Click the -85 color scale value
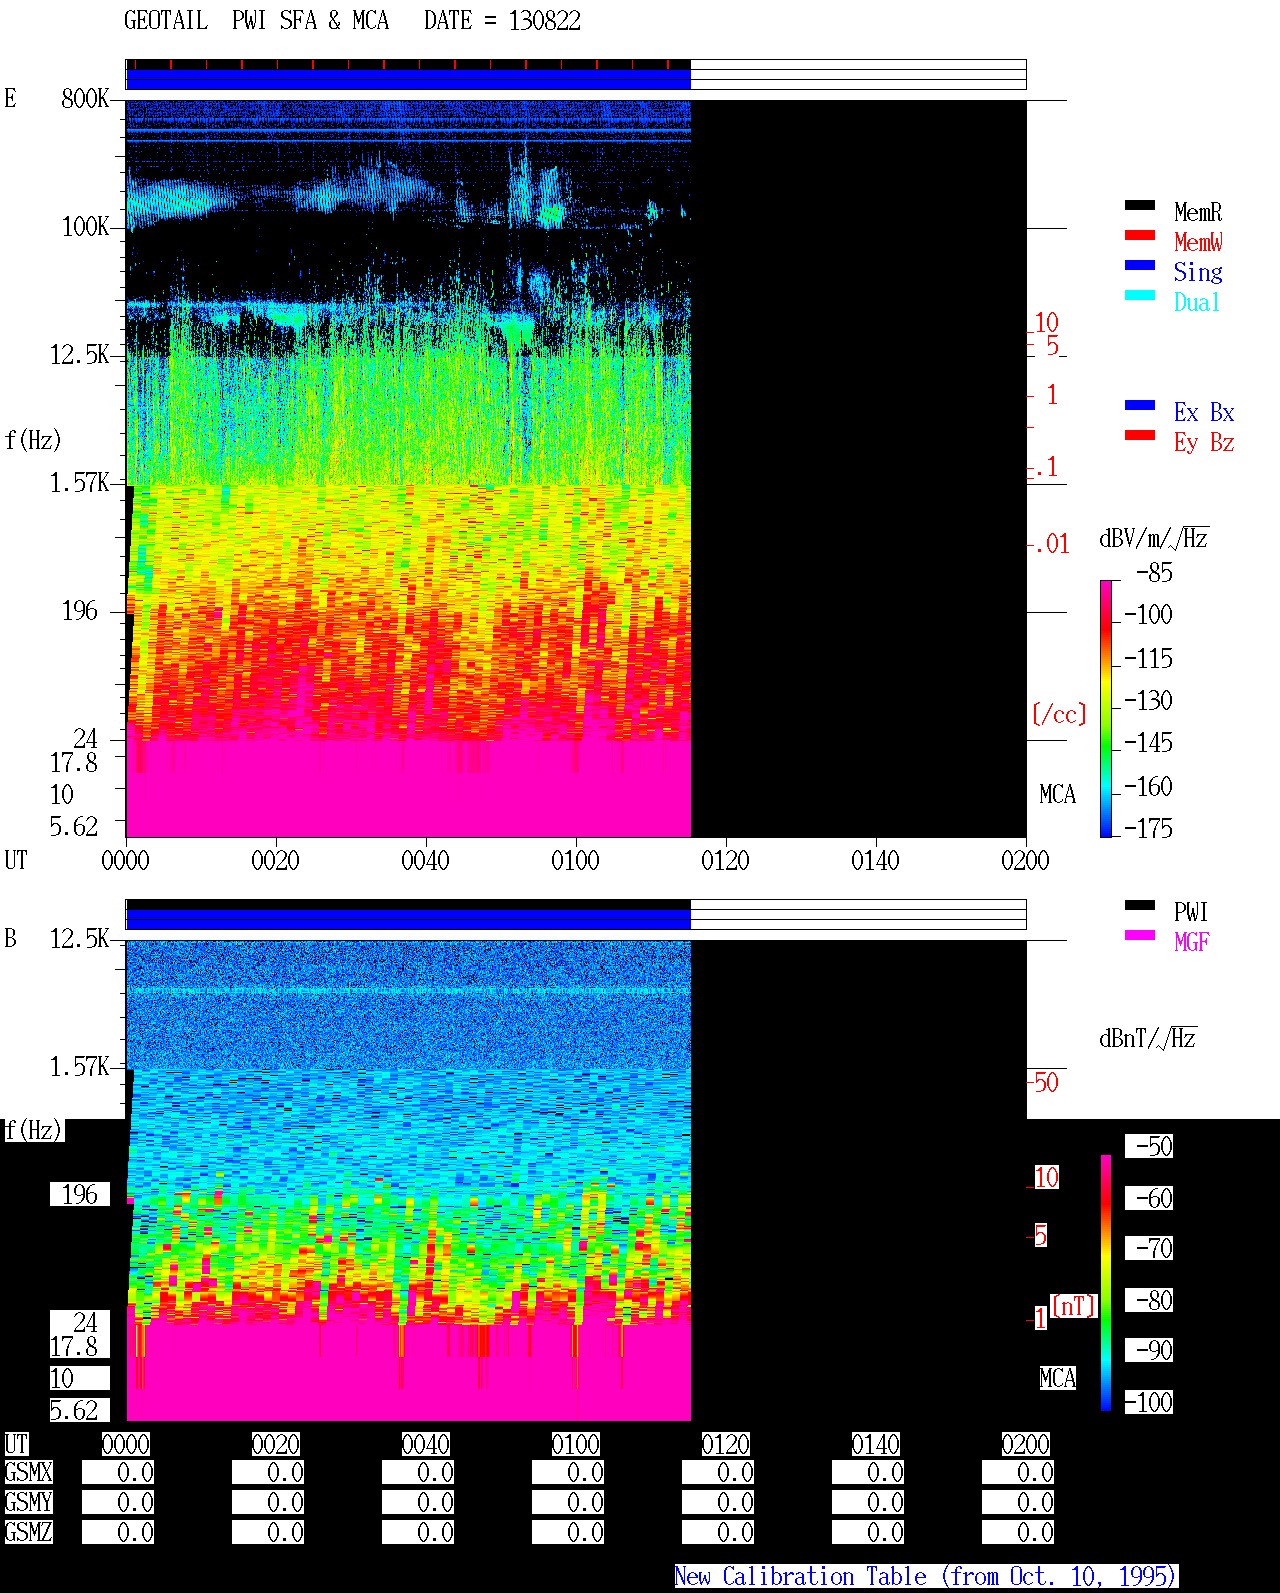 point(1154,573)
